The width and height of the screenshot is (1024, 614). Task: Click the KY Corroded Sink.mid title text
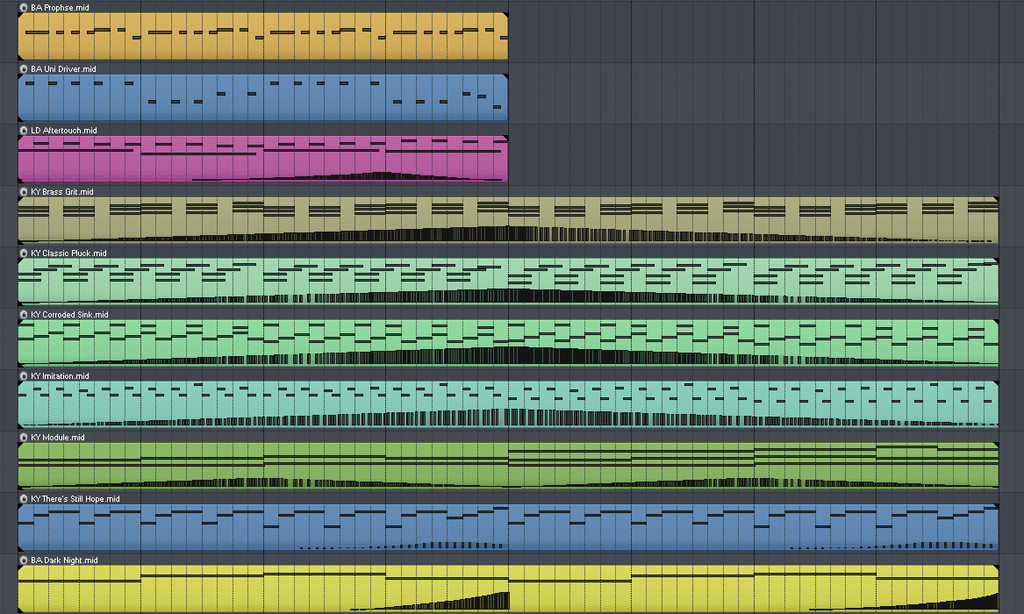[69, 315]
